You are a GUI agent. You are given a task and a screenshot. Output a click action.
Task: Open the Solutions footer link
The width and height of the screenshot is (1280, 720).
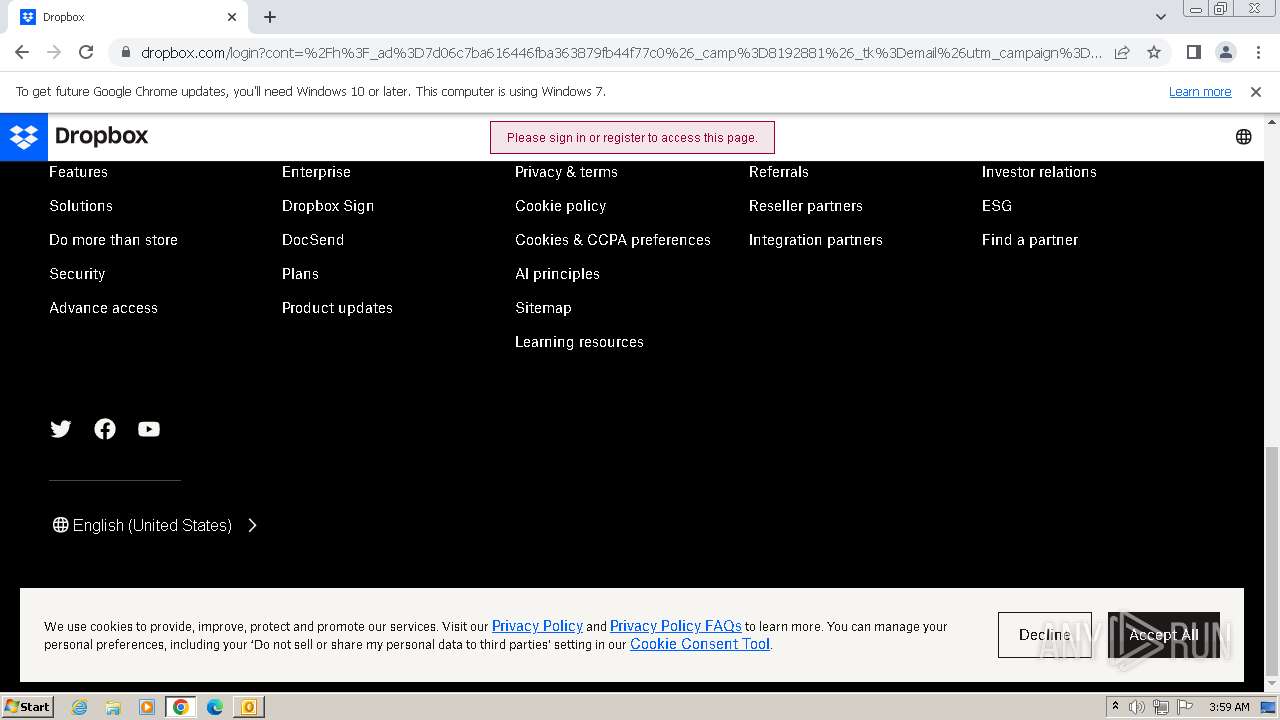pyautogui.click(x=81, y=206)
